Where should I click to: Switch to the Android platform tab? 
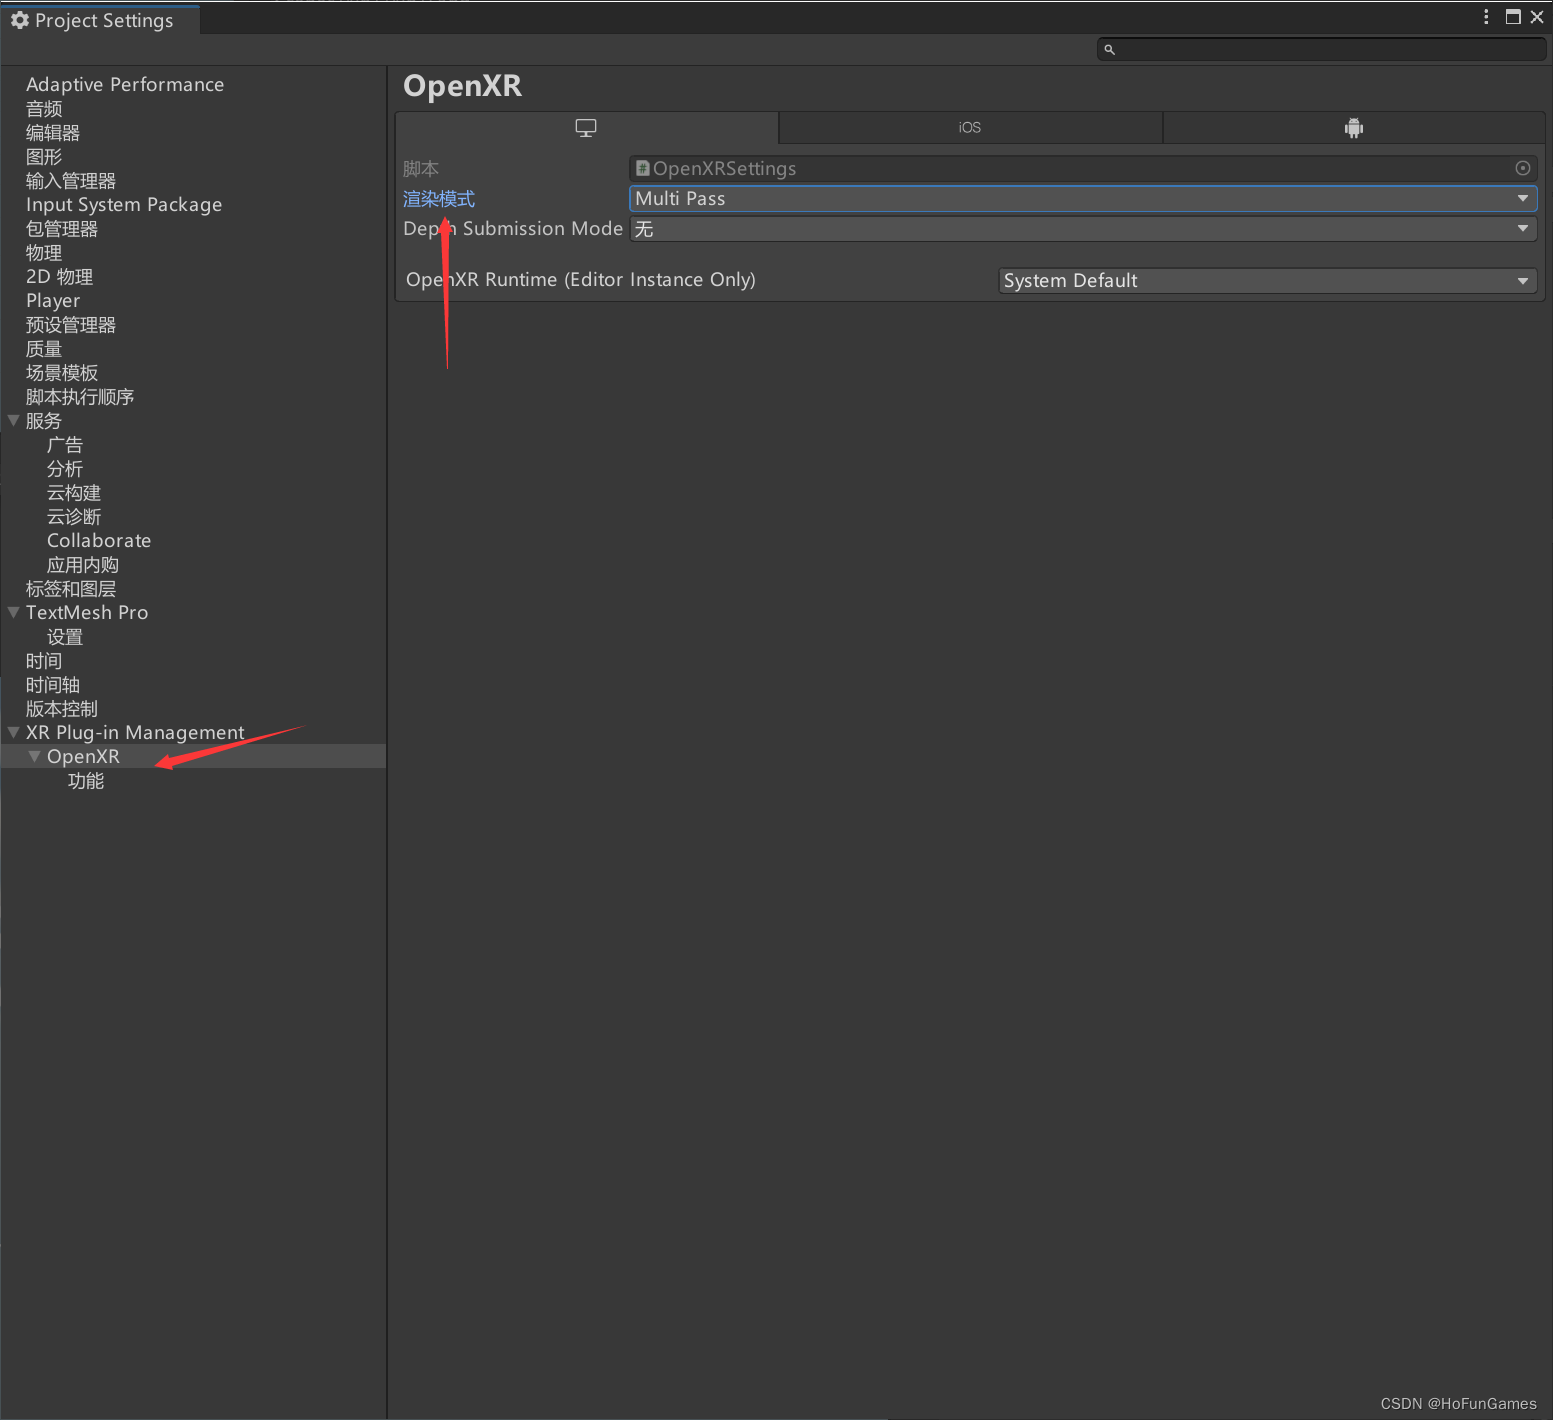tap(1354, 128)
